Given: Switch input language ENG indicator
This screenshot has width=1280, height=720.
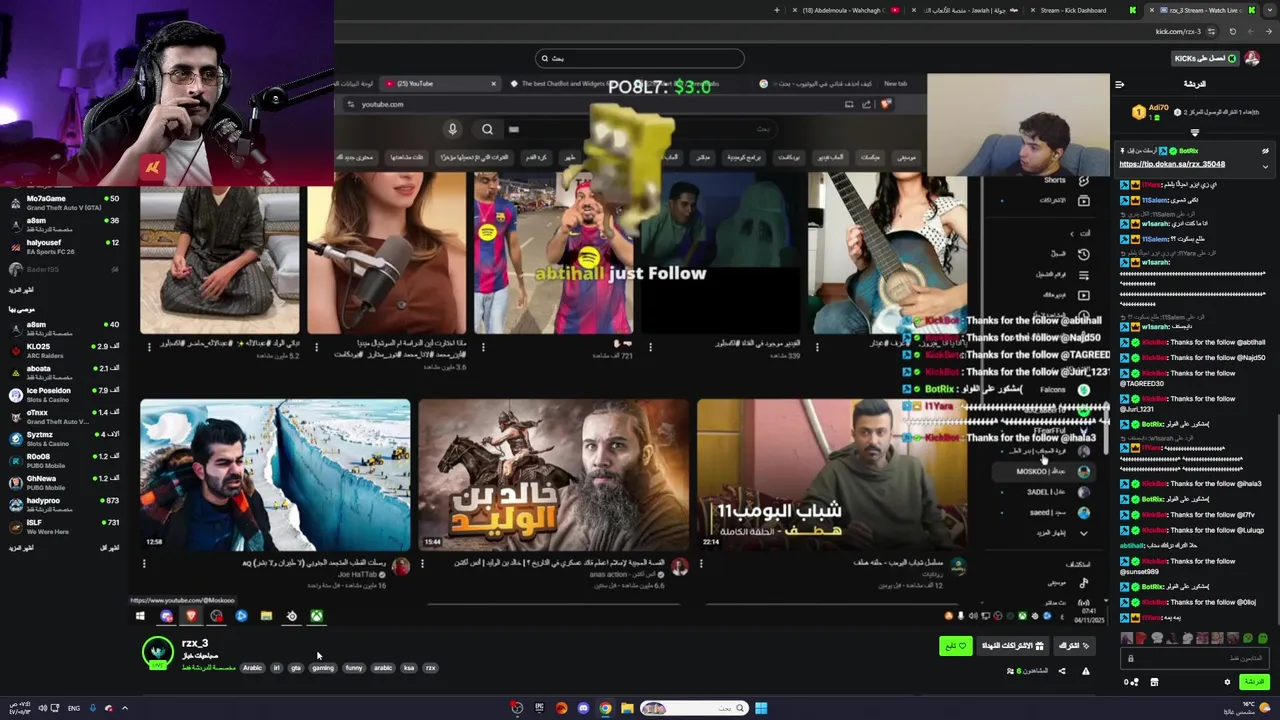Looking at the screenshot, I should [x=74, y=708].
